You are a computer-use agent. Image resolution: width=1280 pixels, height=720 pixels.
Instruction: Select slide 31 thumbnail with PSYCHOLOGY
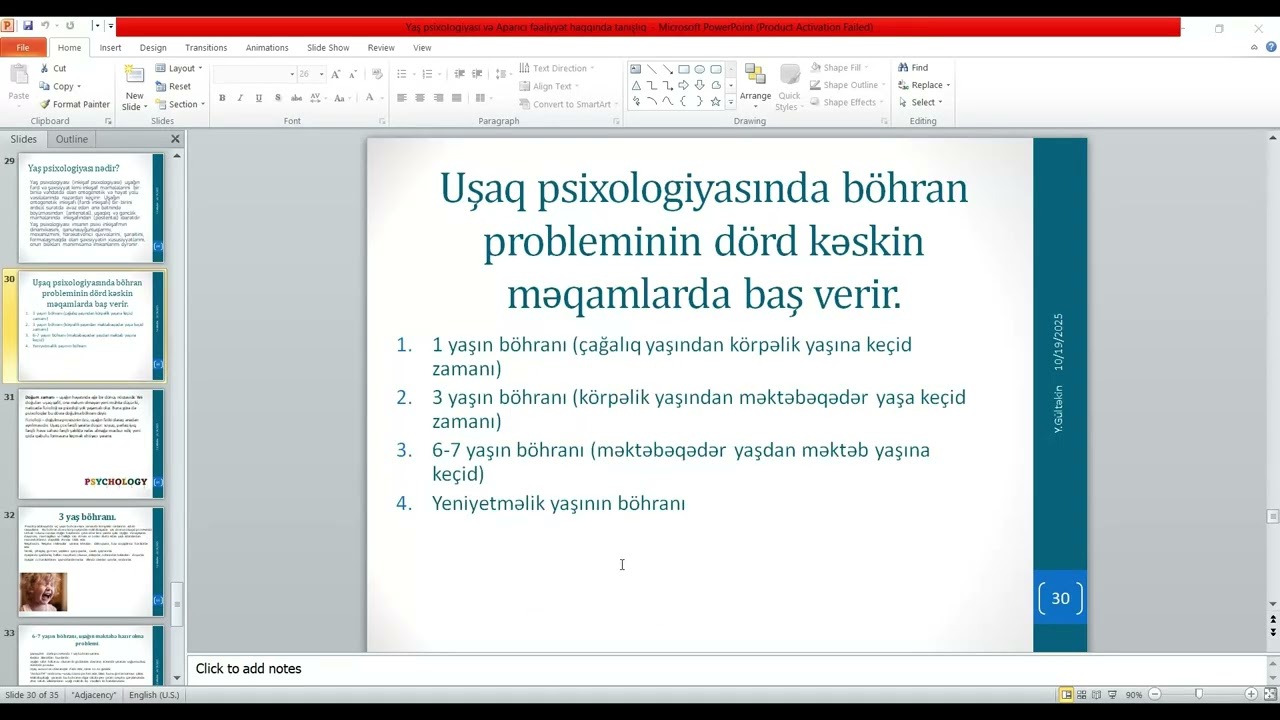coord(91,444)
